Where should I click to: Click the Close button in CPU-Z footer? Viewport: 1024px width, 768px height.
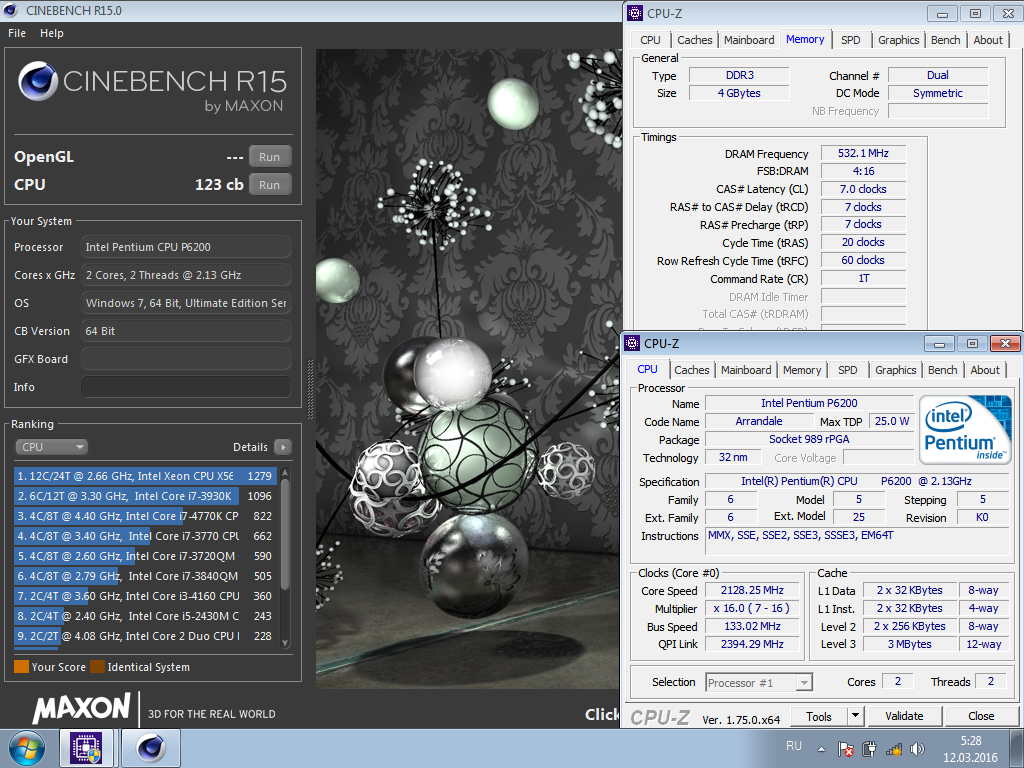click(981, 716)
